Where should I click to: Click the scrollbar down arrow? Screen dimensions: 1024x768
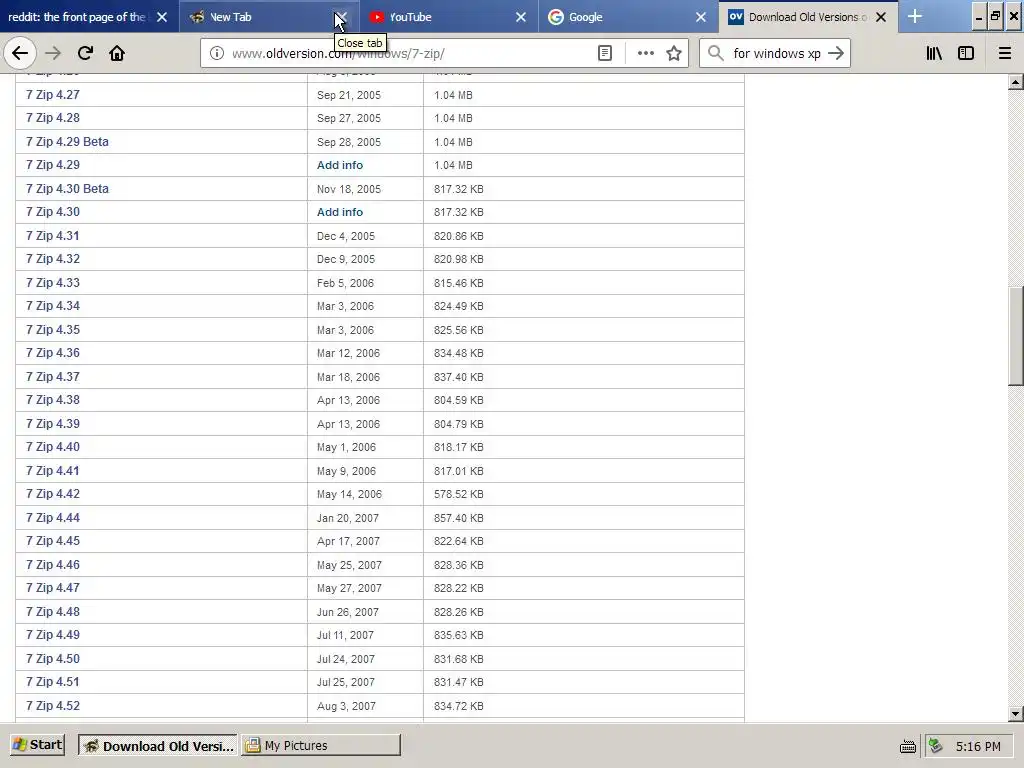point(1016,714)
